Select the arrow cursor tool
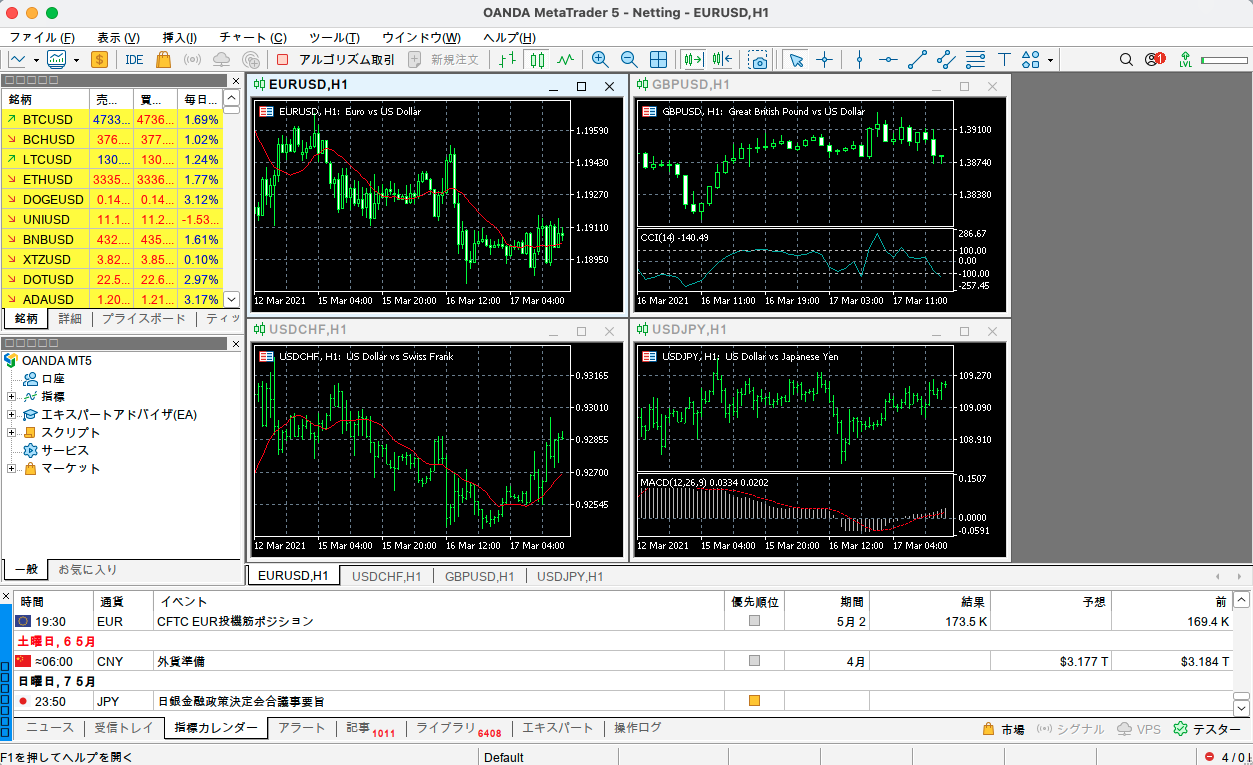The image size is (1253, 765). coord(796,60)
